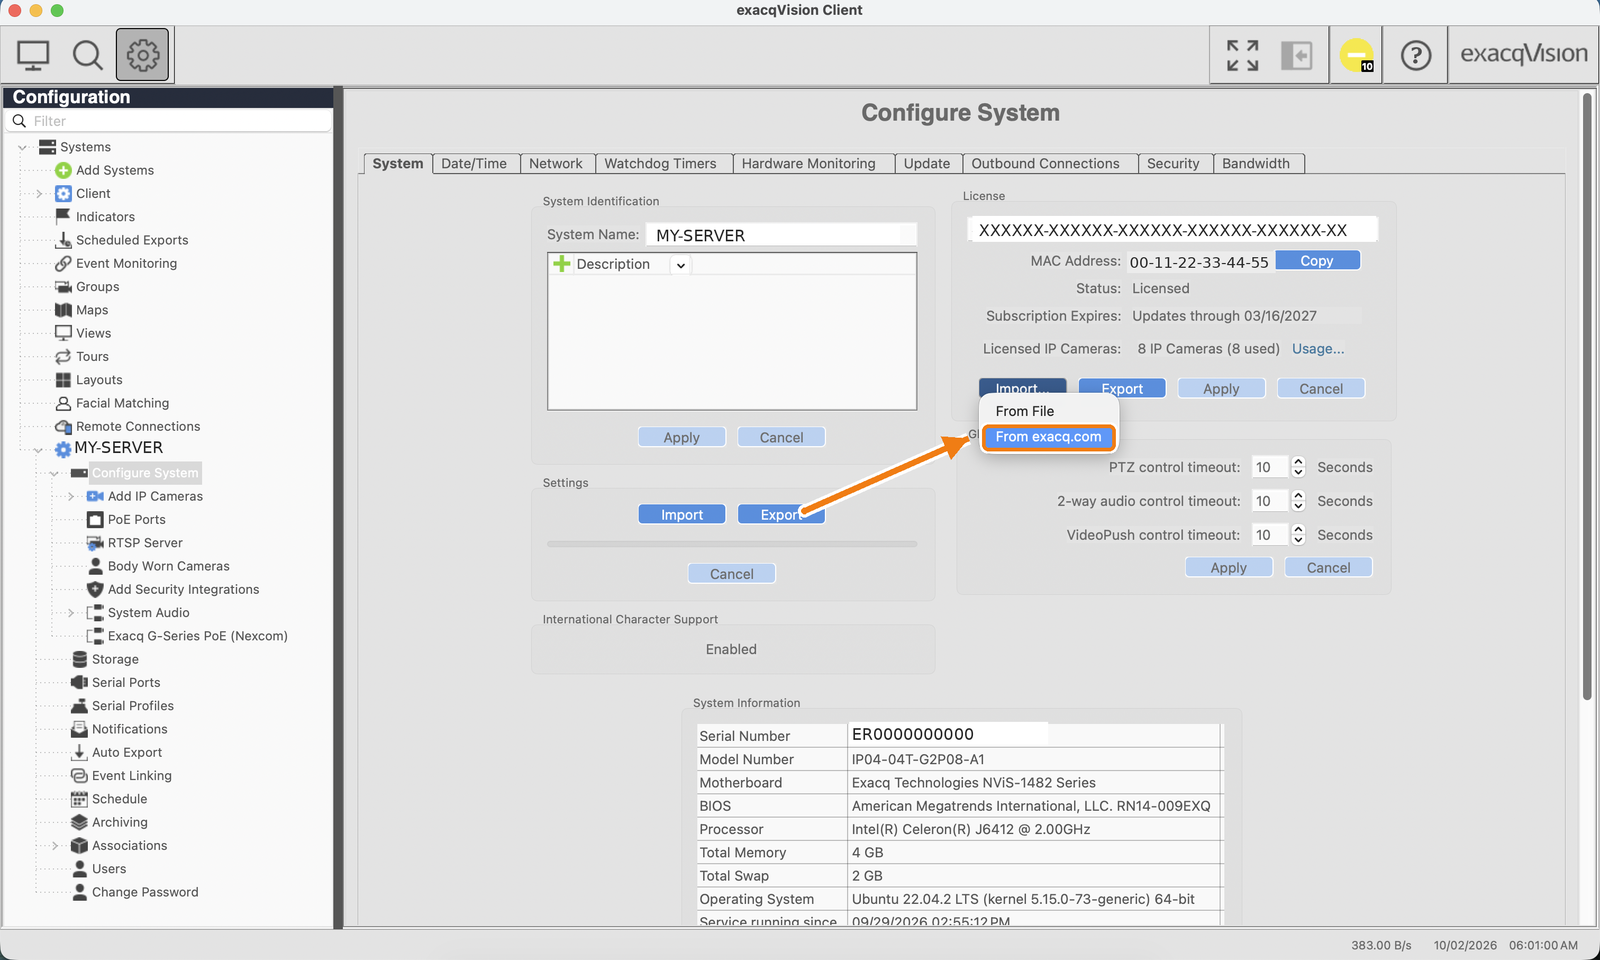This screenshot has width=1600, height=960.
Task: Click the Add Systems green plus icon
Action: point(63,170)
